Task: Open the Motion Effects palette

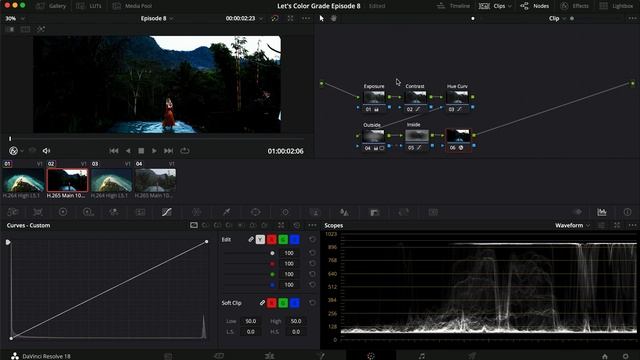Action: point(140,212)
